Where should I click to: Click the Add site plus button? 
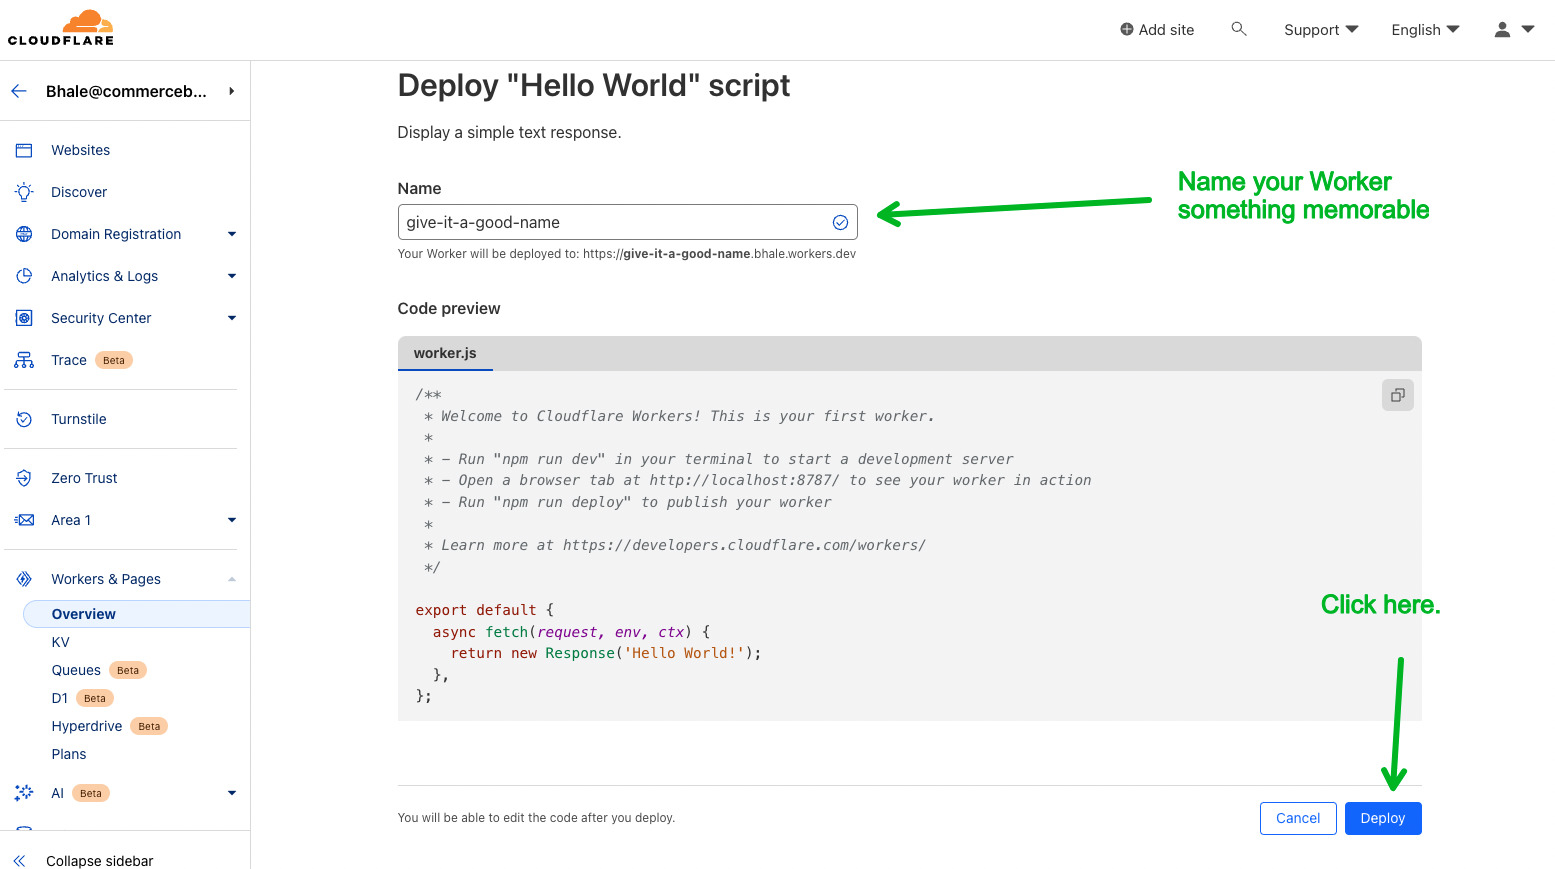1157,30
